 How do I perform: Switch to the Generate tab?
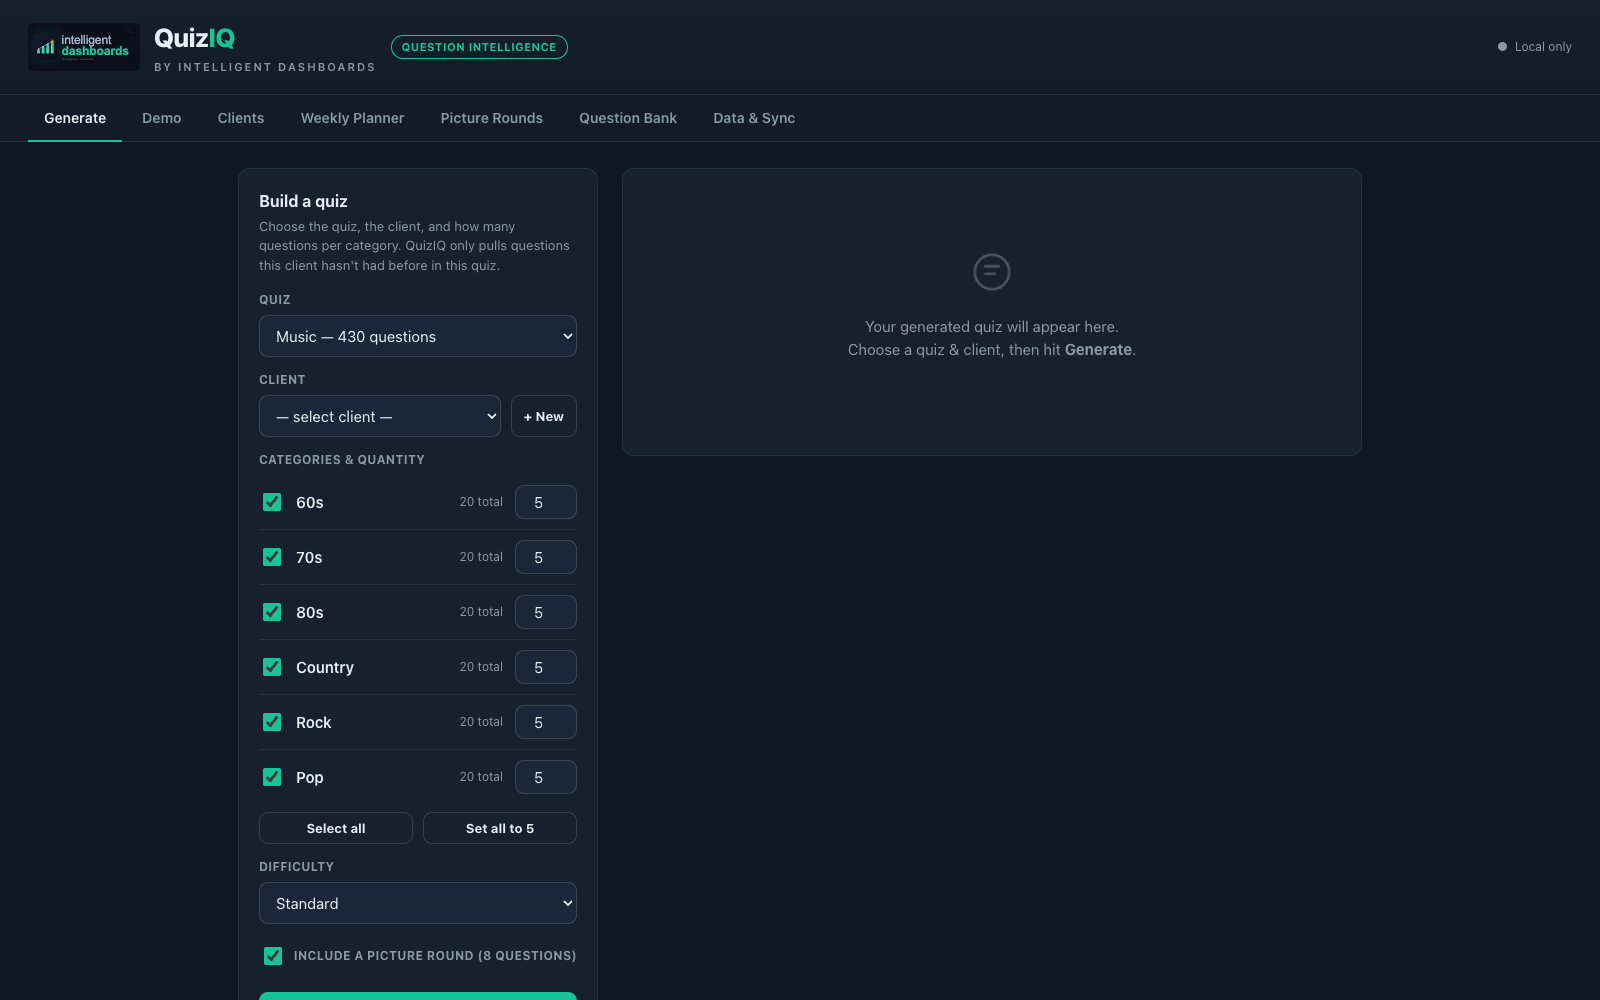coord(75,118)
